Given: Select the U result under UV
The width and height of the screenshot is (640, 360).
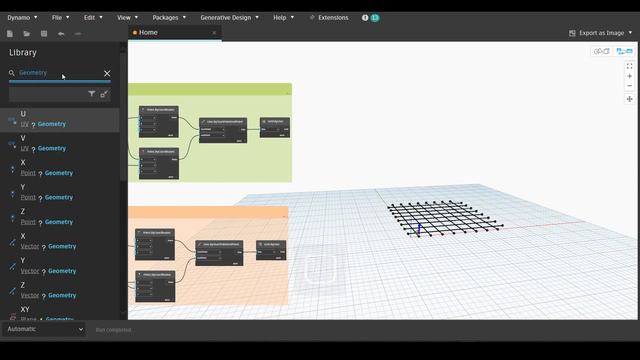Looking at the screenshot, I should 60,119.
